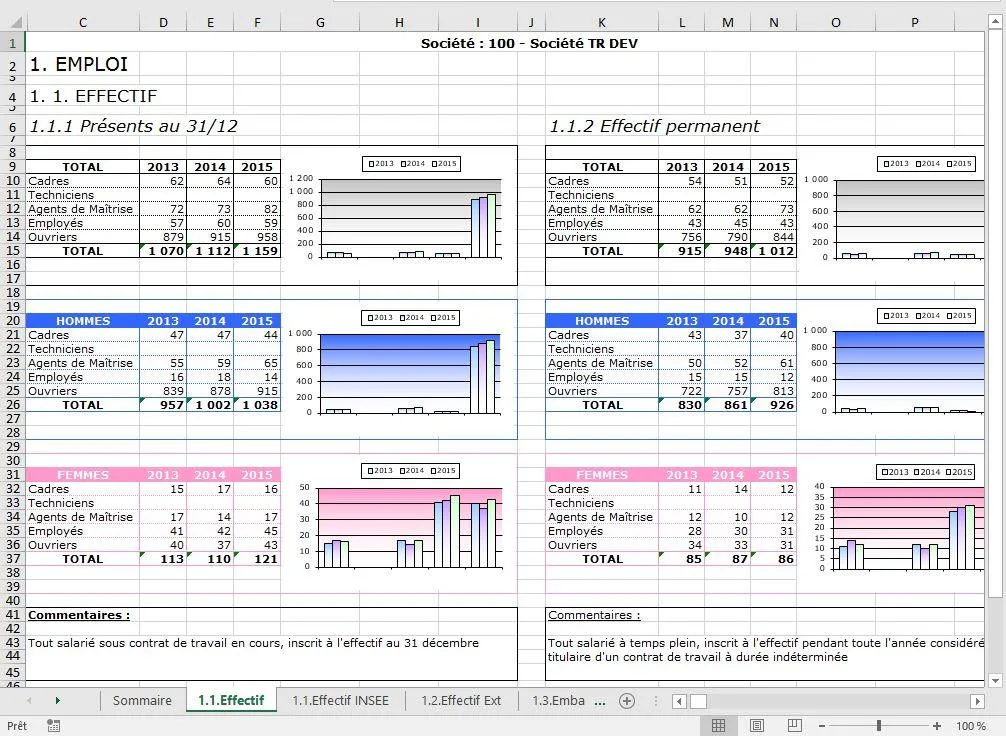1006x736 pixels.
Task: Select '1.1.1 Présents au 31/12' heading
Action: pos(133,126)
